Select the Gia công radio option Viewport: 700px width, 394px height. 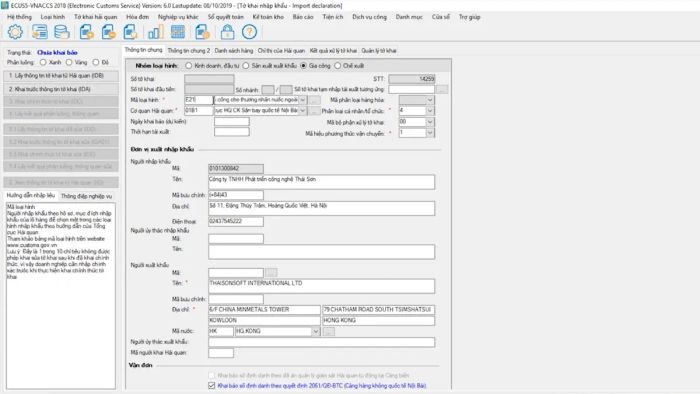pos(304,66)
